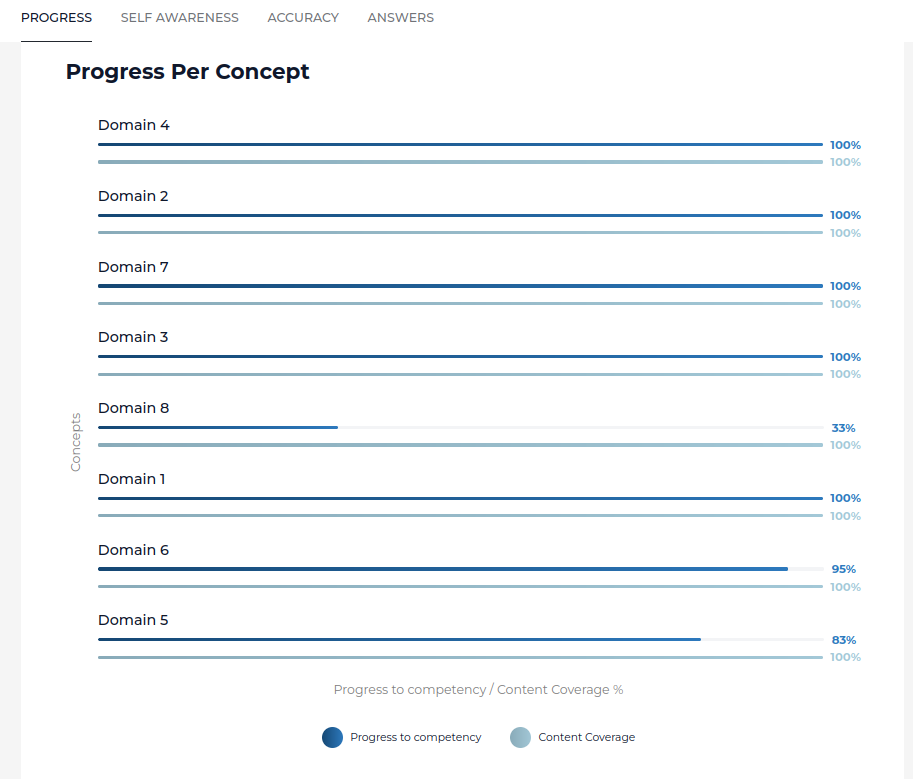Click the Progress Per Concept heading
This screenshot has width=913, height=779.
click(188, 72)
